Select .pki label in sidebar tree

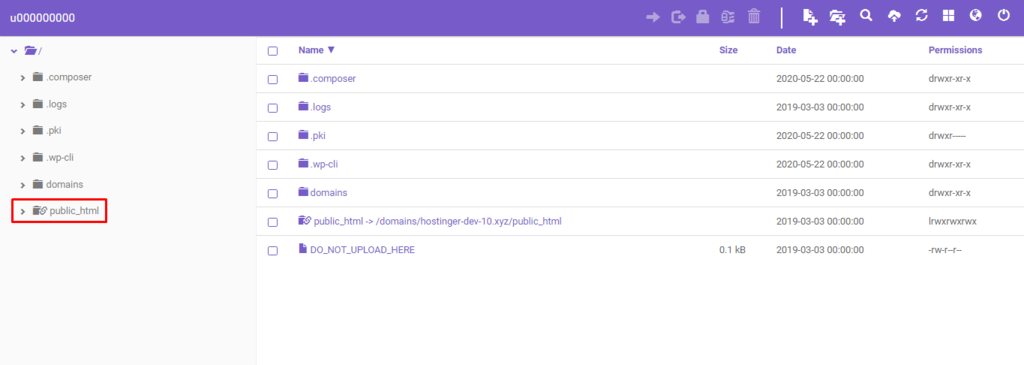point(54,131)
